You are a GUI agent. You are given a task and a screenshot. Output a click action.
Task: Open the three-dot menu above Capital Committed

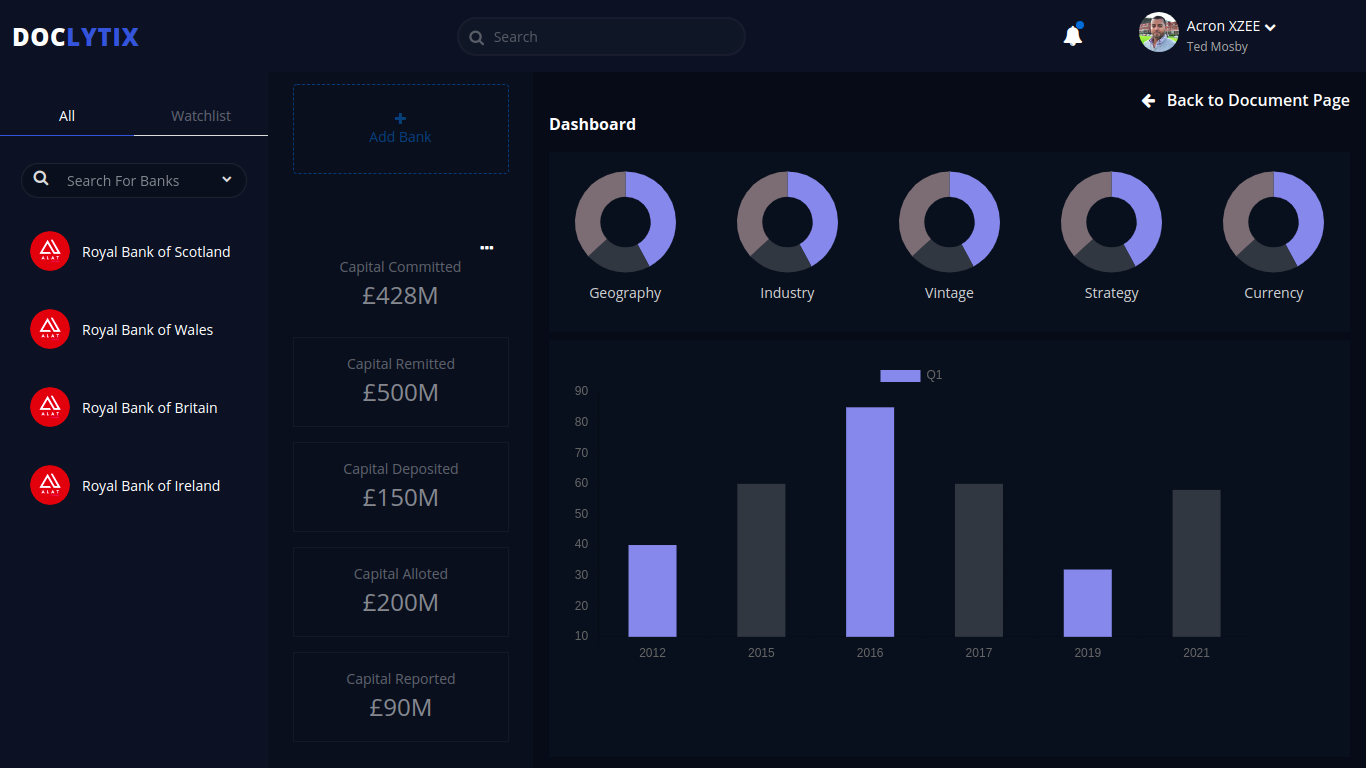click(487, 247)
